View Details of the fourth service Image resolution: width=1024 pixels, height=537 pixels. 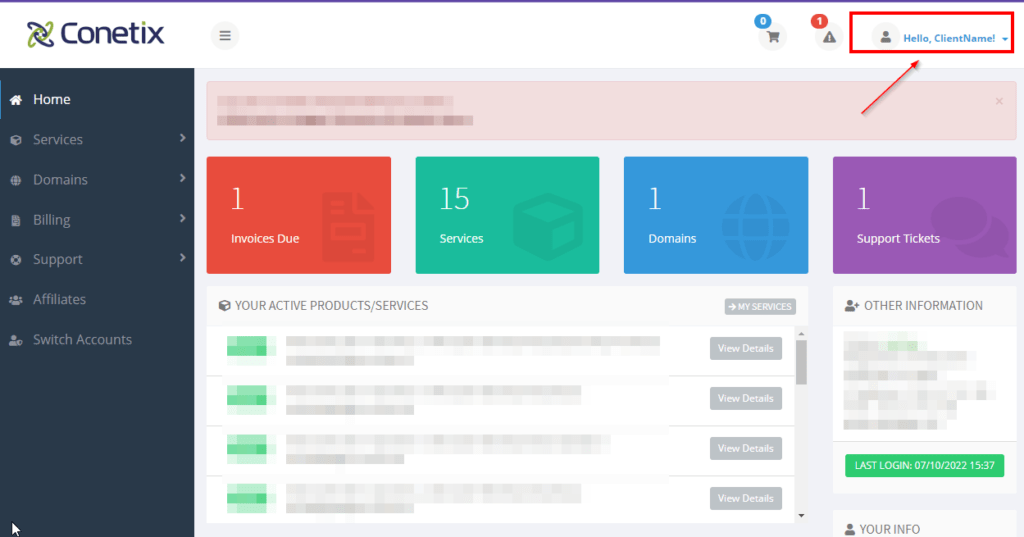click(746, 498)
